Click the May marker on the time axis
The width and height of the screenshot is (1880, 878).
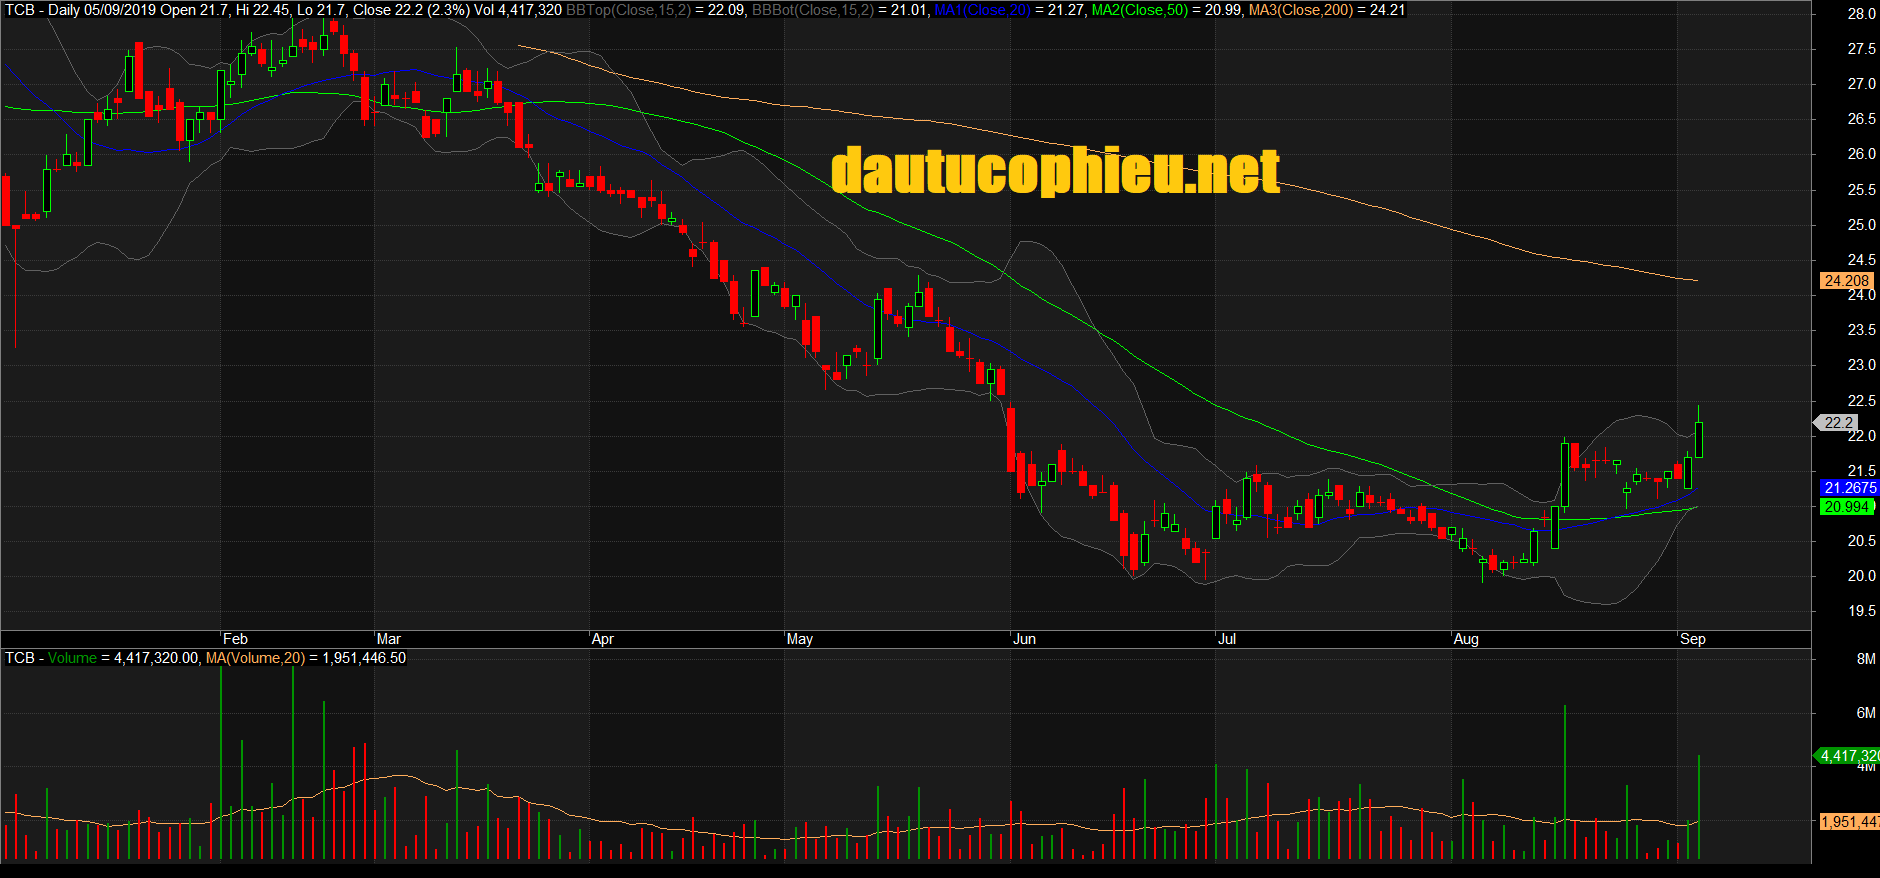800,639
